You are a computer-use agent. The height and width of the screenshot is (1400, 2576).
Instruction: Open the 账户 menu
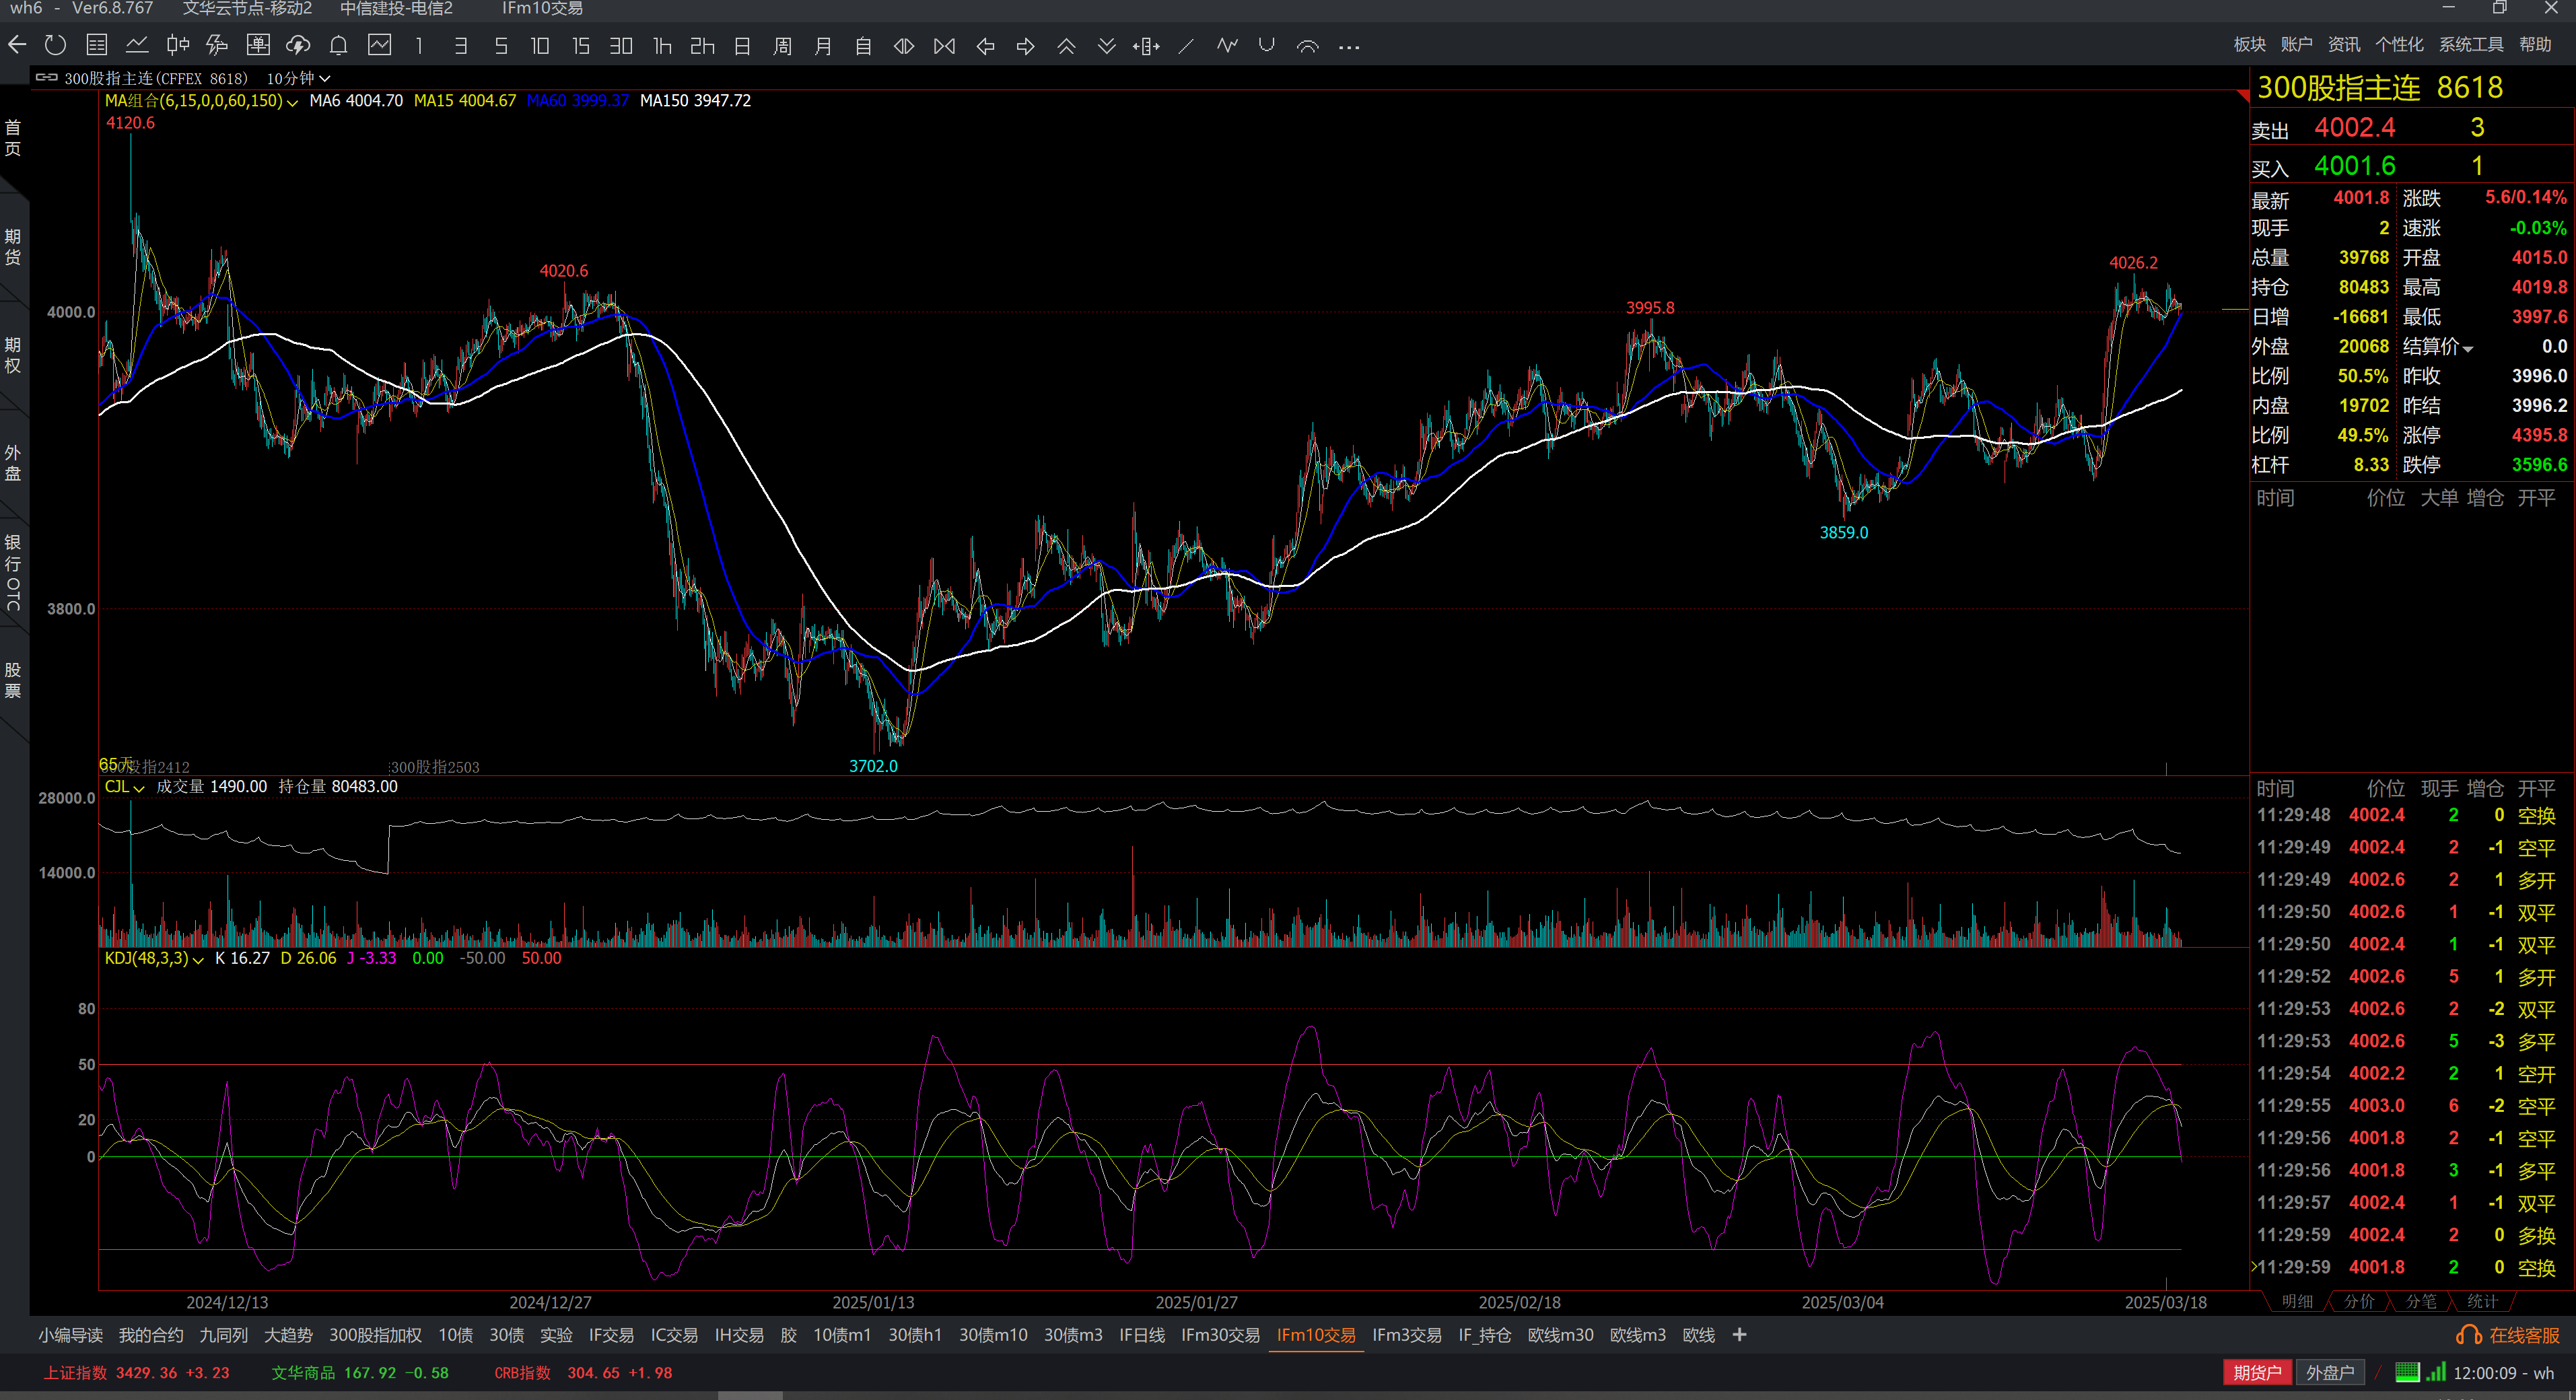(x=2296, y=44)
